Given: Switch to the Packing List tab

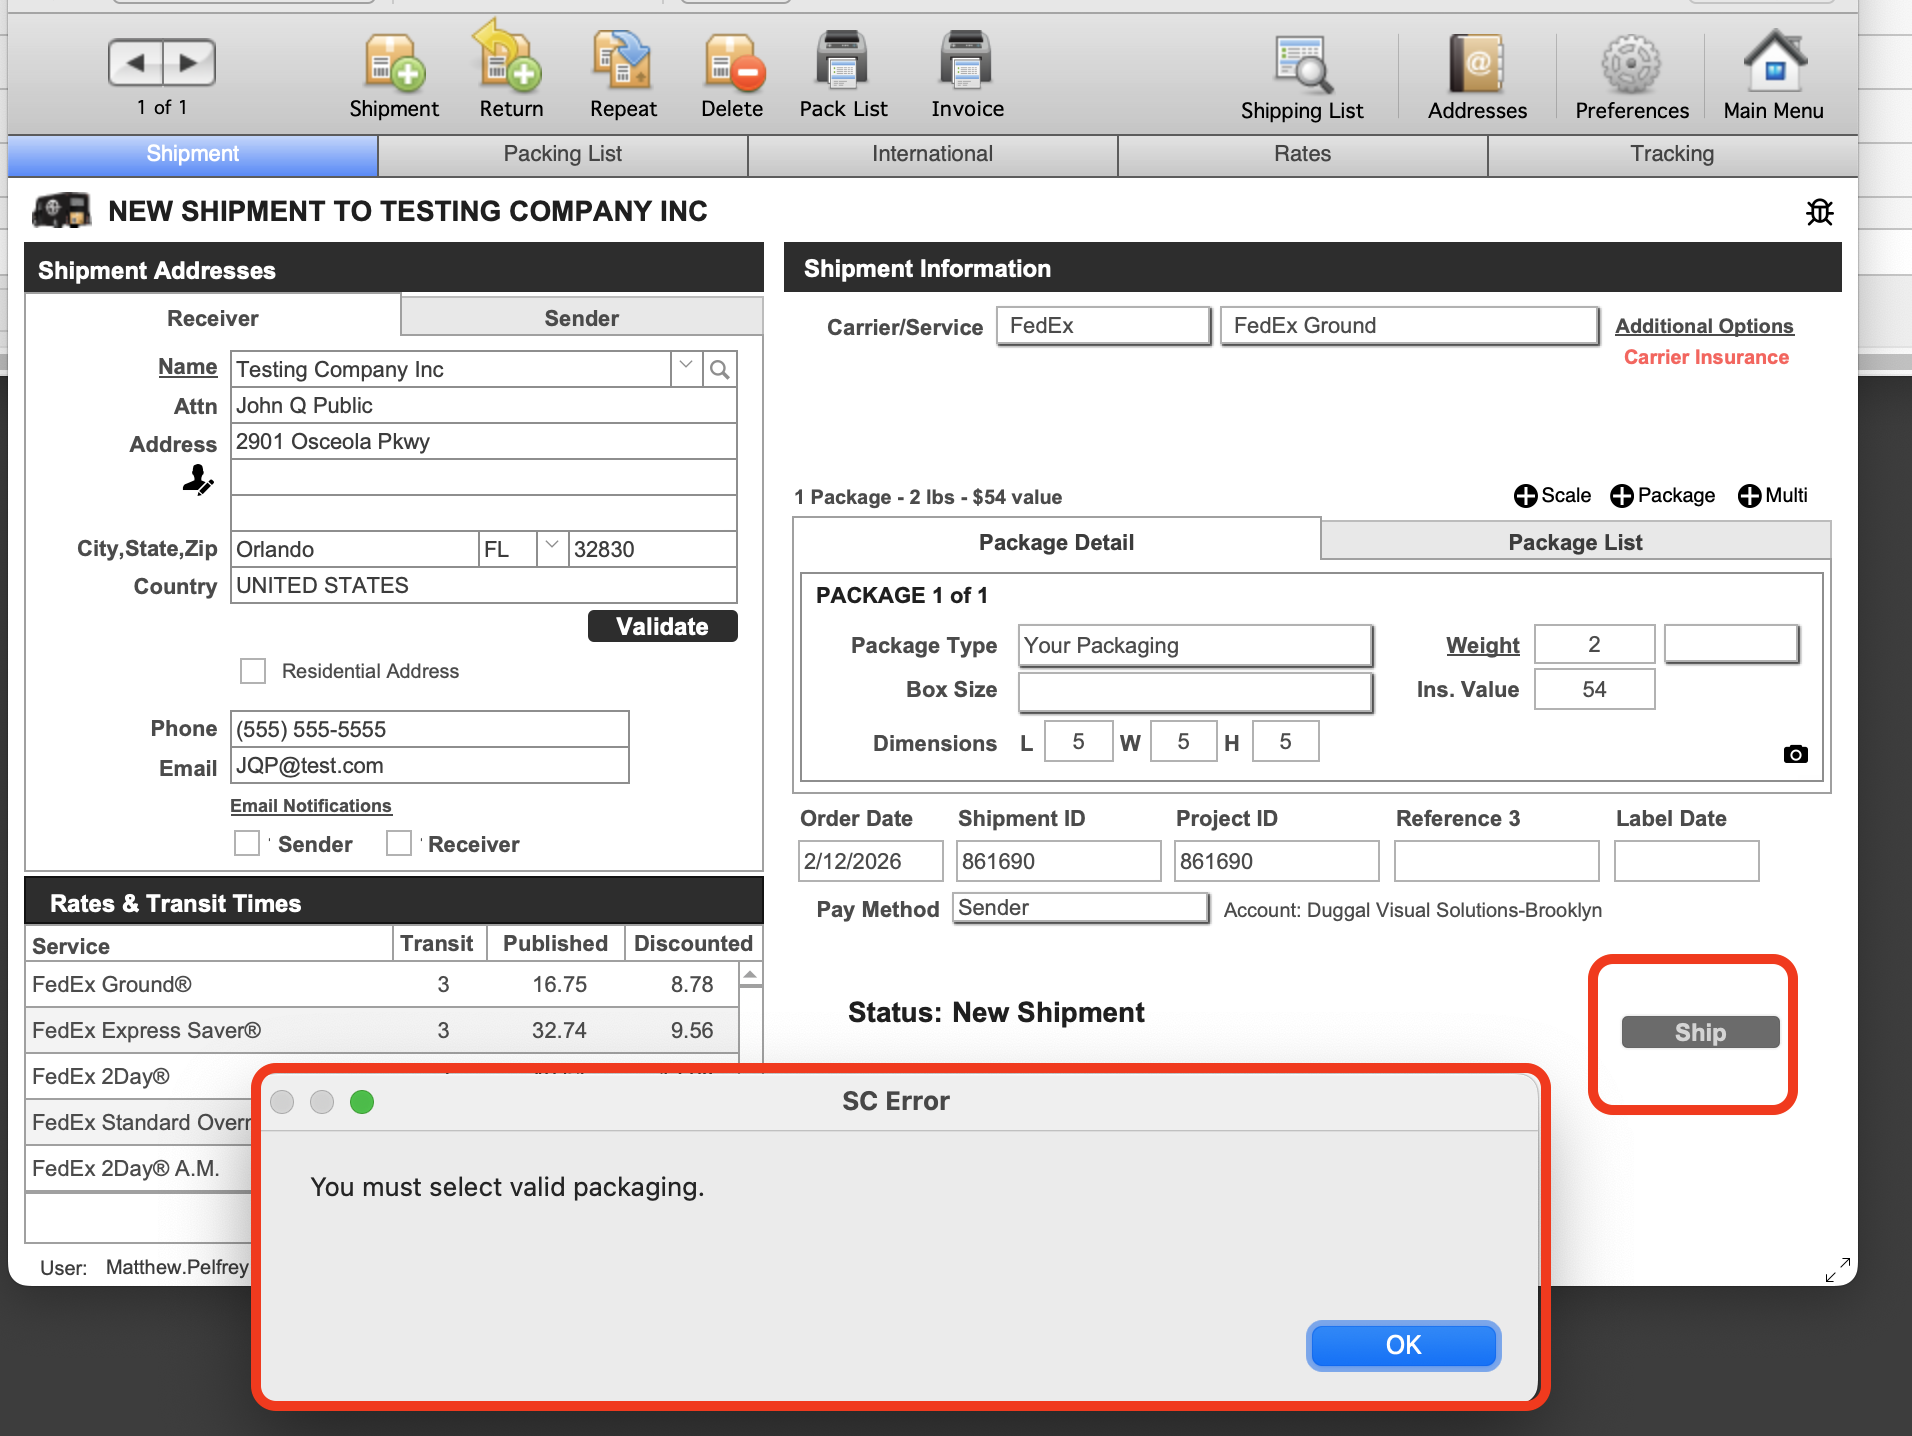Looking at the screenshot, I should 563,154.
